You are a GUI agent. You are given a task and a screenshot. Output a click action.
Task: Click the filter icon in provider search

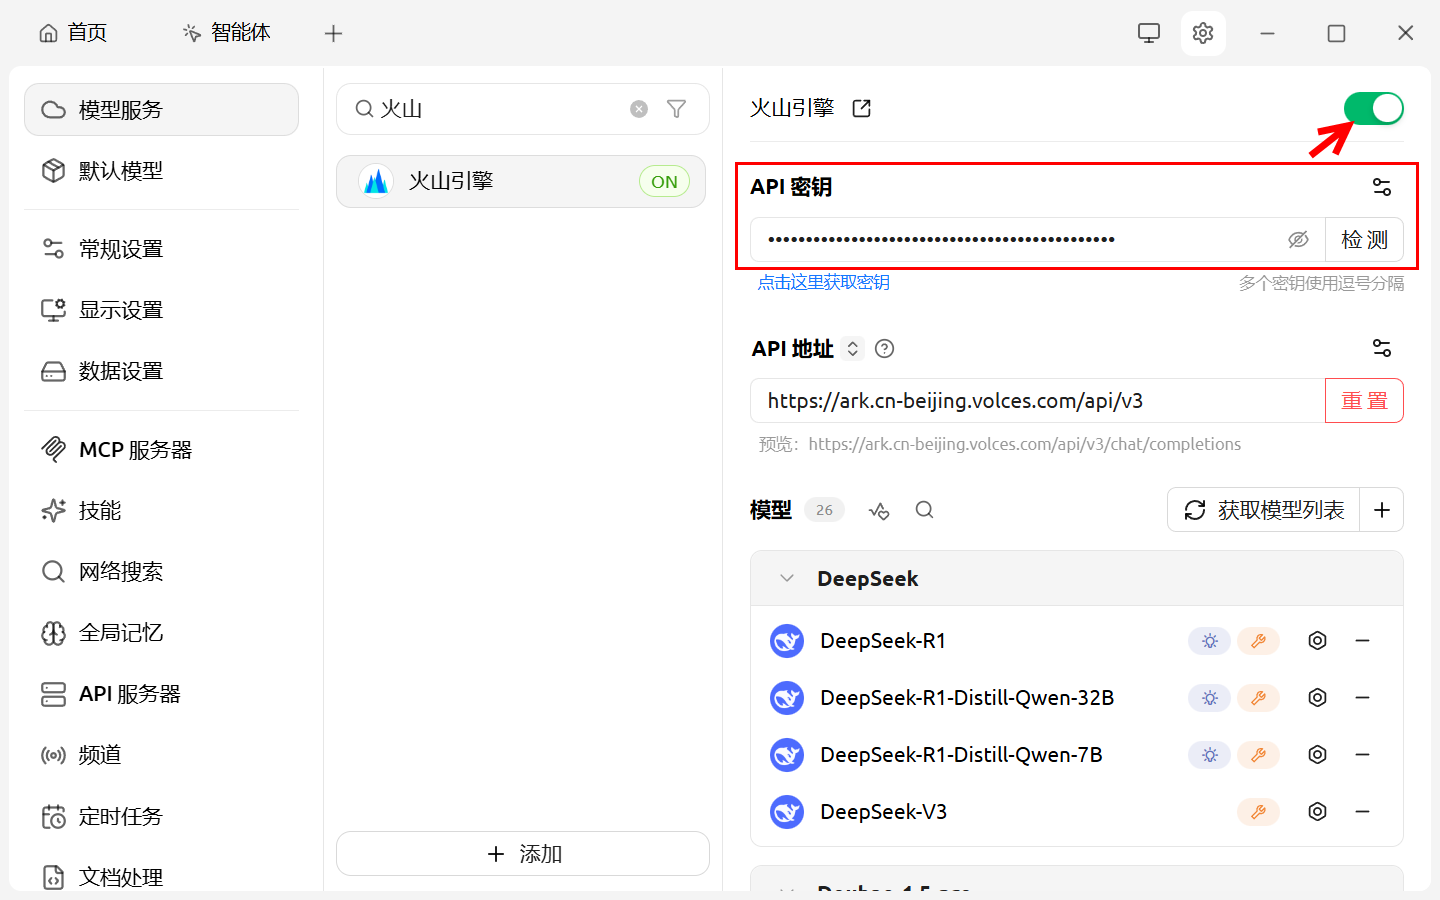[x=677, y=109]
